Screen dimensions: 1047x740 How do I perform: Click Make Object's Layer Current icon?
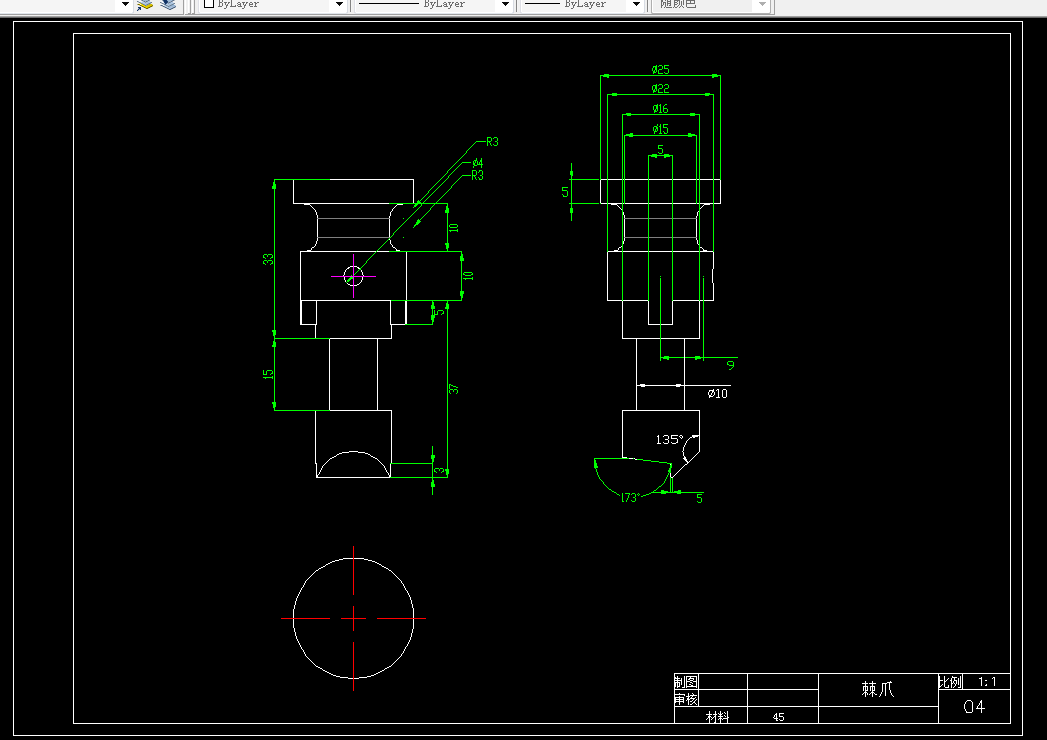coord(145,4)
